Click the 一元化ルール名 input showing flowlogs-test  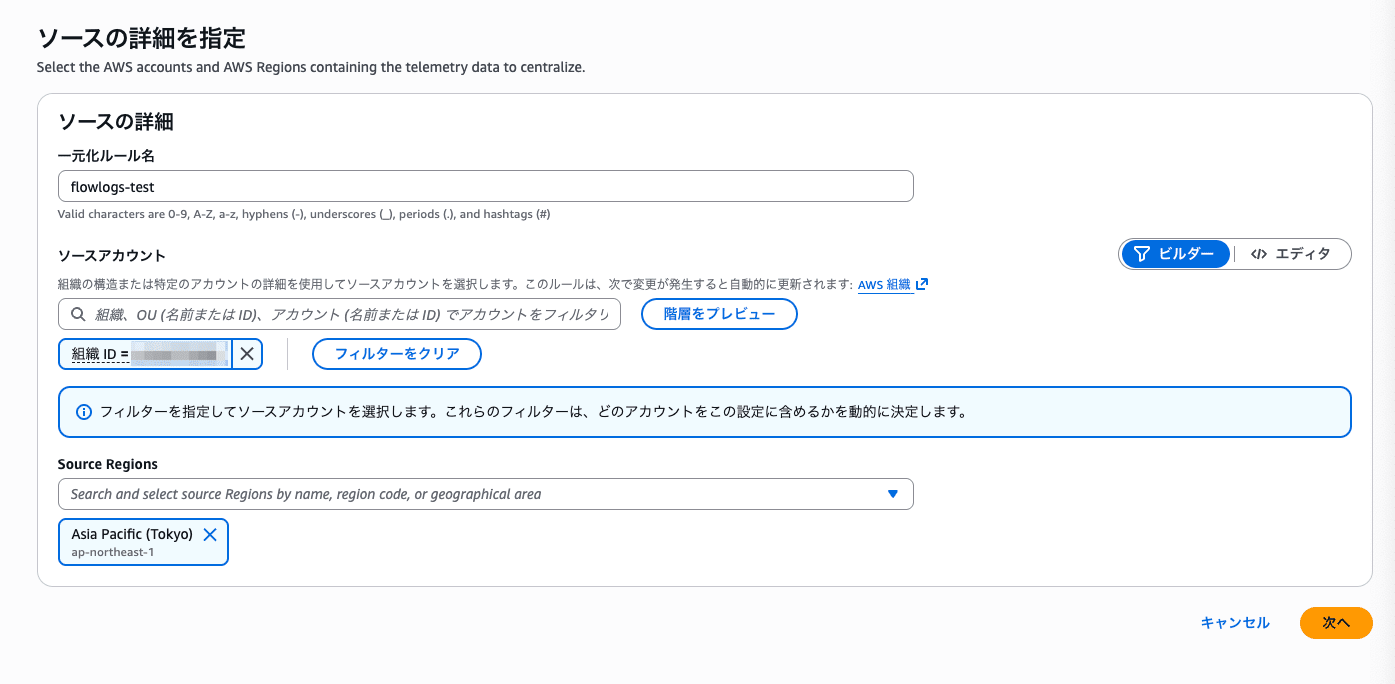485,186
